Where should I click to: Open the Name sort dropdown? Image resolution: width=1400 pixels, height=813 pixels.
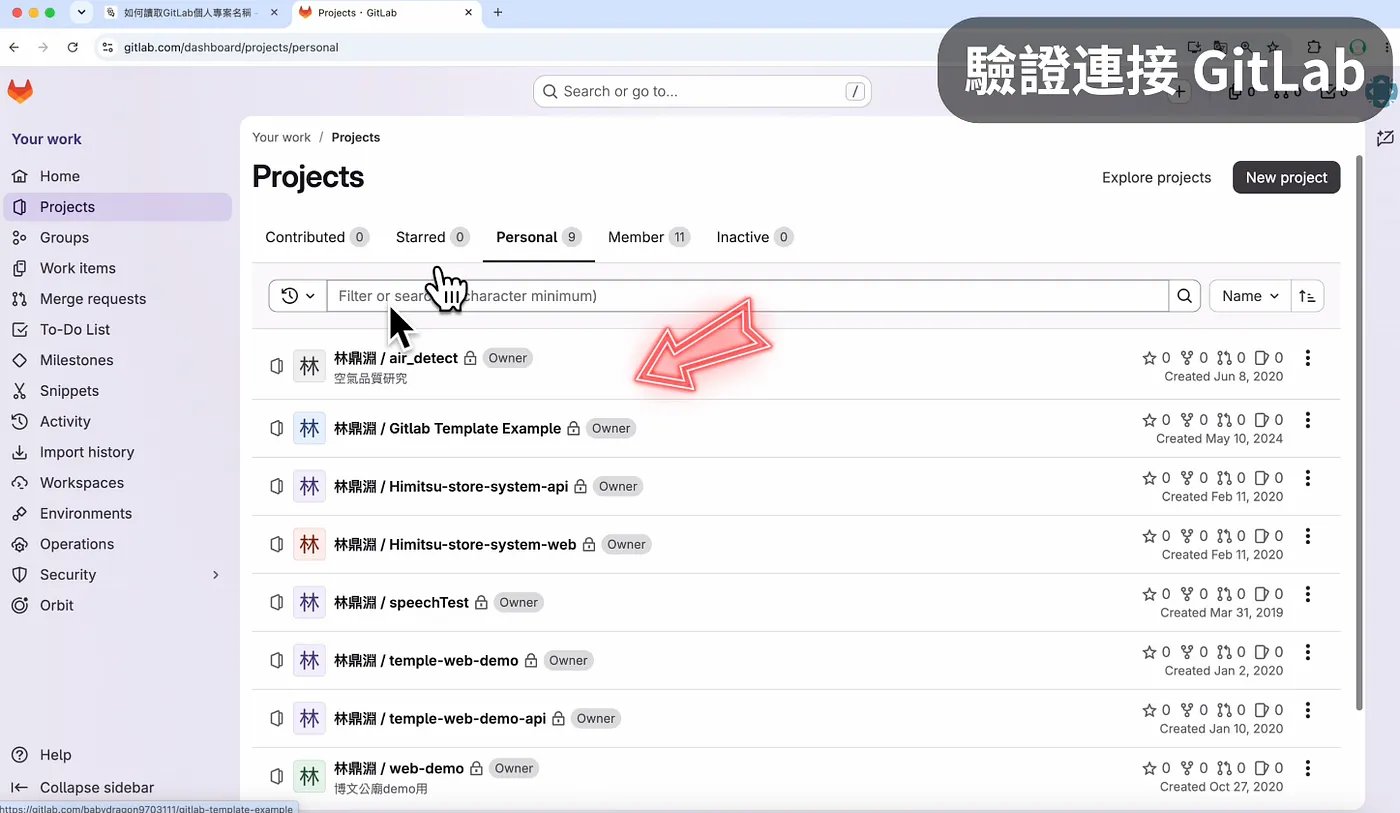(x=1250, y=296)
